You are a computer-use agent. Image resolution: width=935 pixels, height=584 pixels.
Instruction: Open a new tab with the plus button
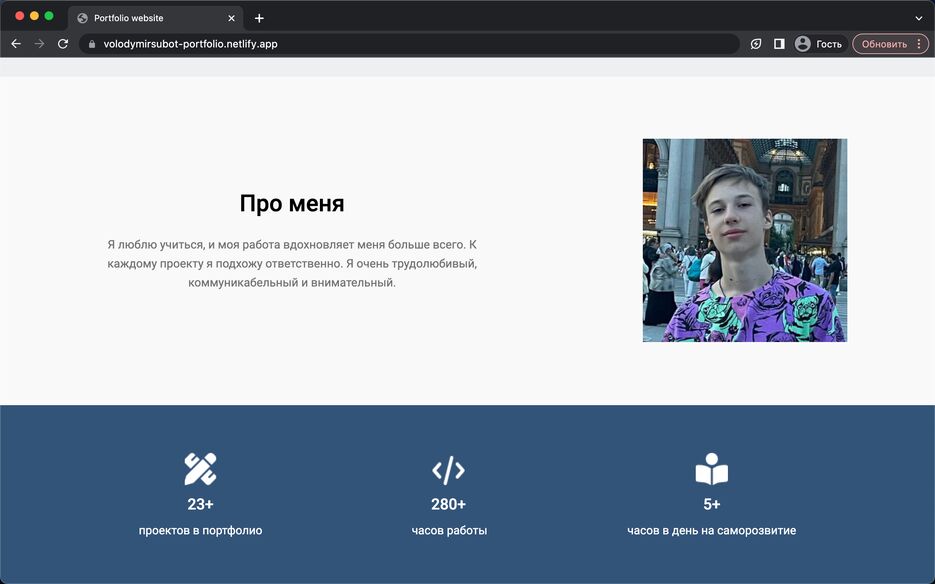coord(258,17)
